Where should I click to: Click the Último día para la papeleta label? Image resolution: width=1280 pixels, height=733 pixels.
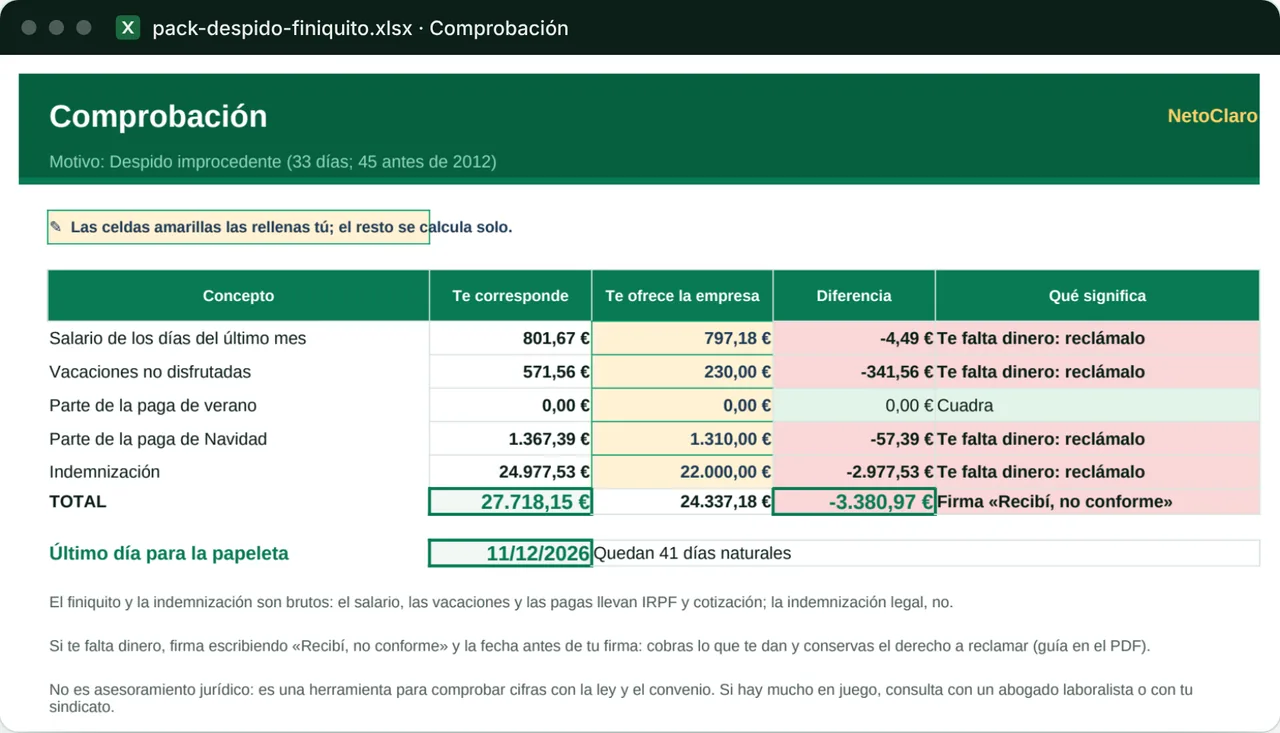(169, 553)
